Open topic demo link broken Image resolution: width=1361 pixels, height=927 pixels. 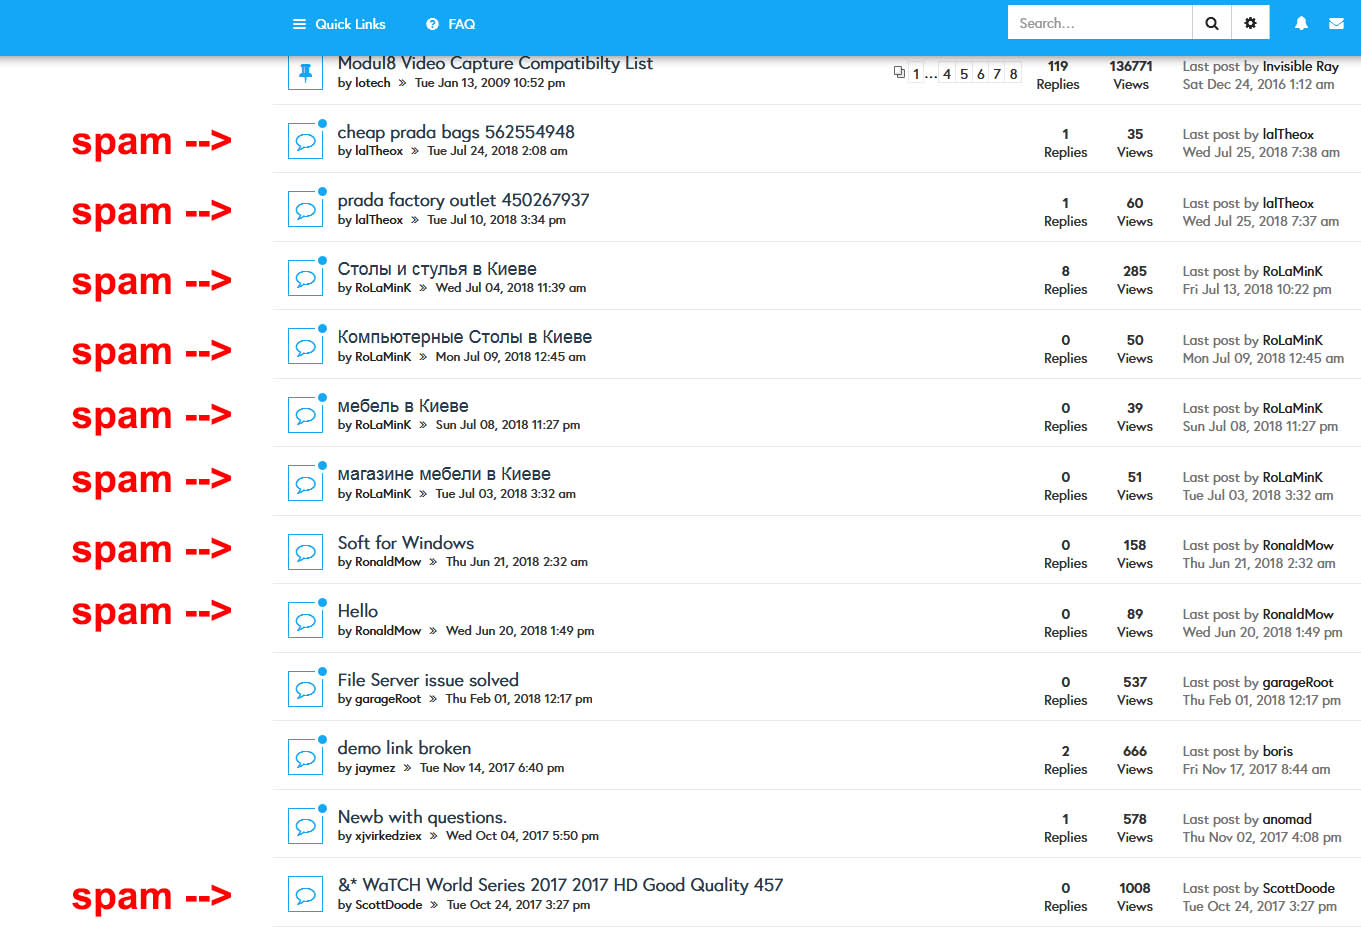[404, 748]
